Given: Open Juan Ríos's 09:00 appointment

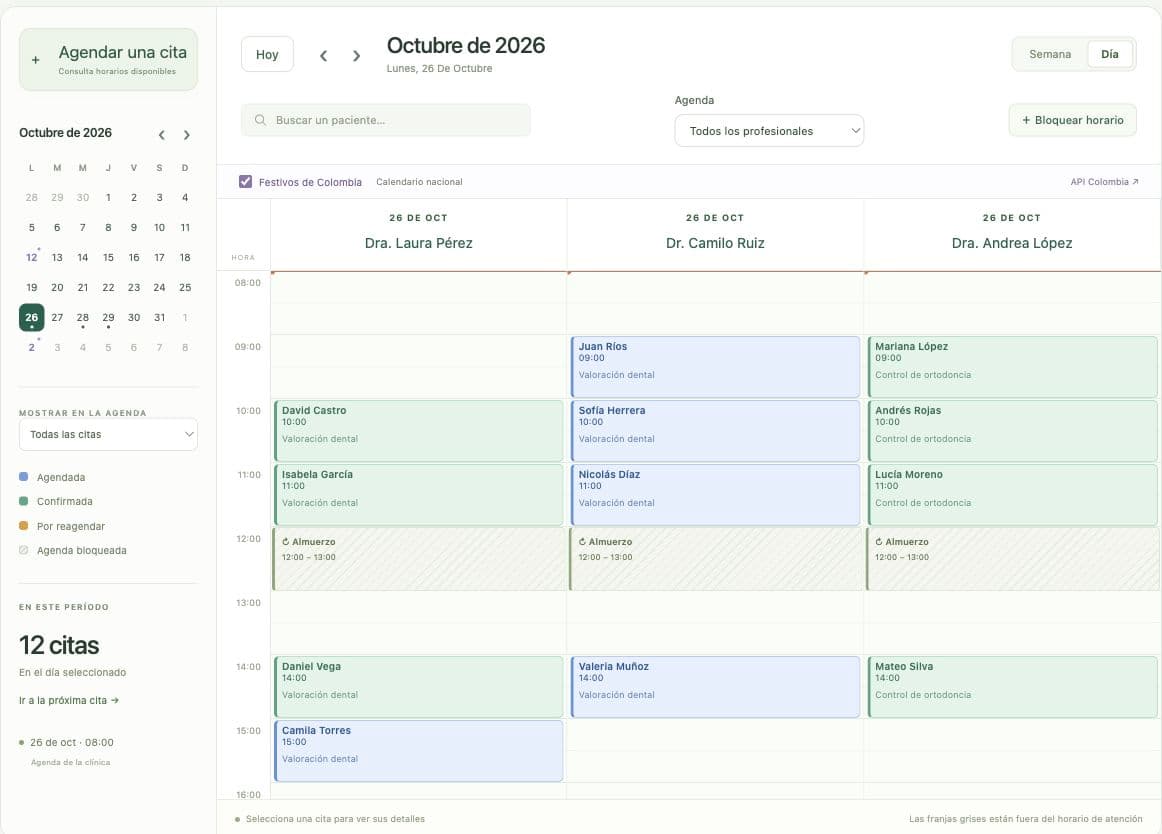Looking at the screenshot, I should pos(715,367).
